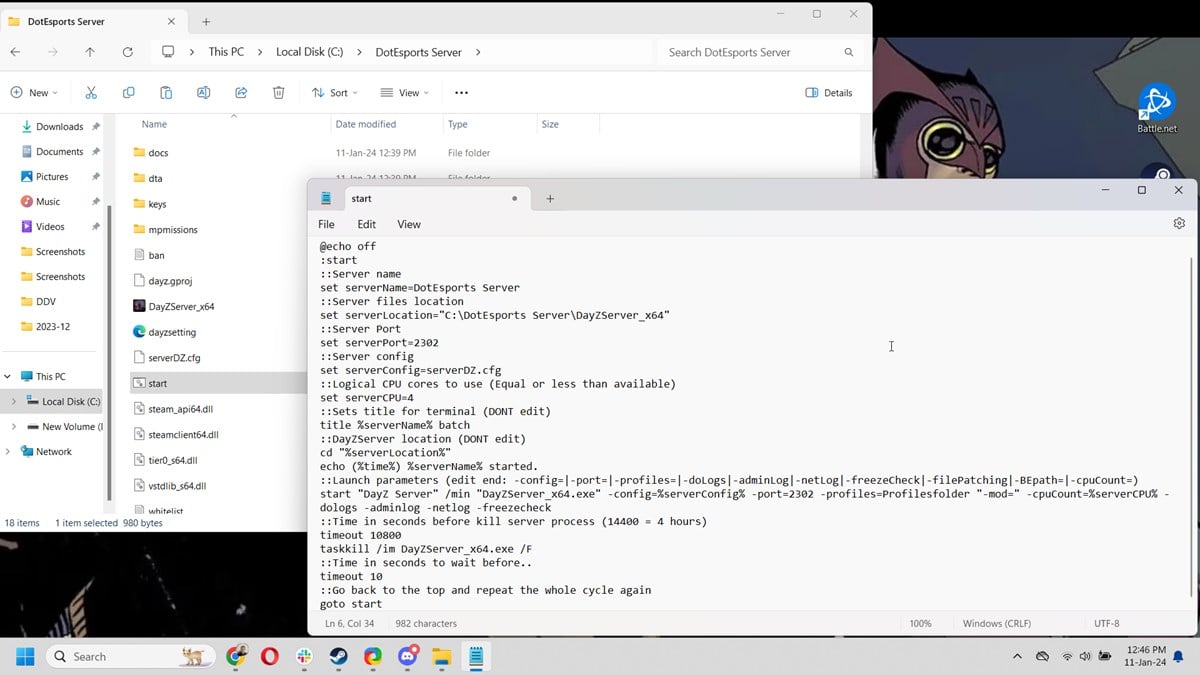Open Steam from the taskbar

(x=339, y=657)
